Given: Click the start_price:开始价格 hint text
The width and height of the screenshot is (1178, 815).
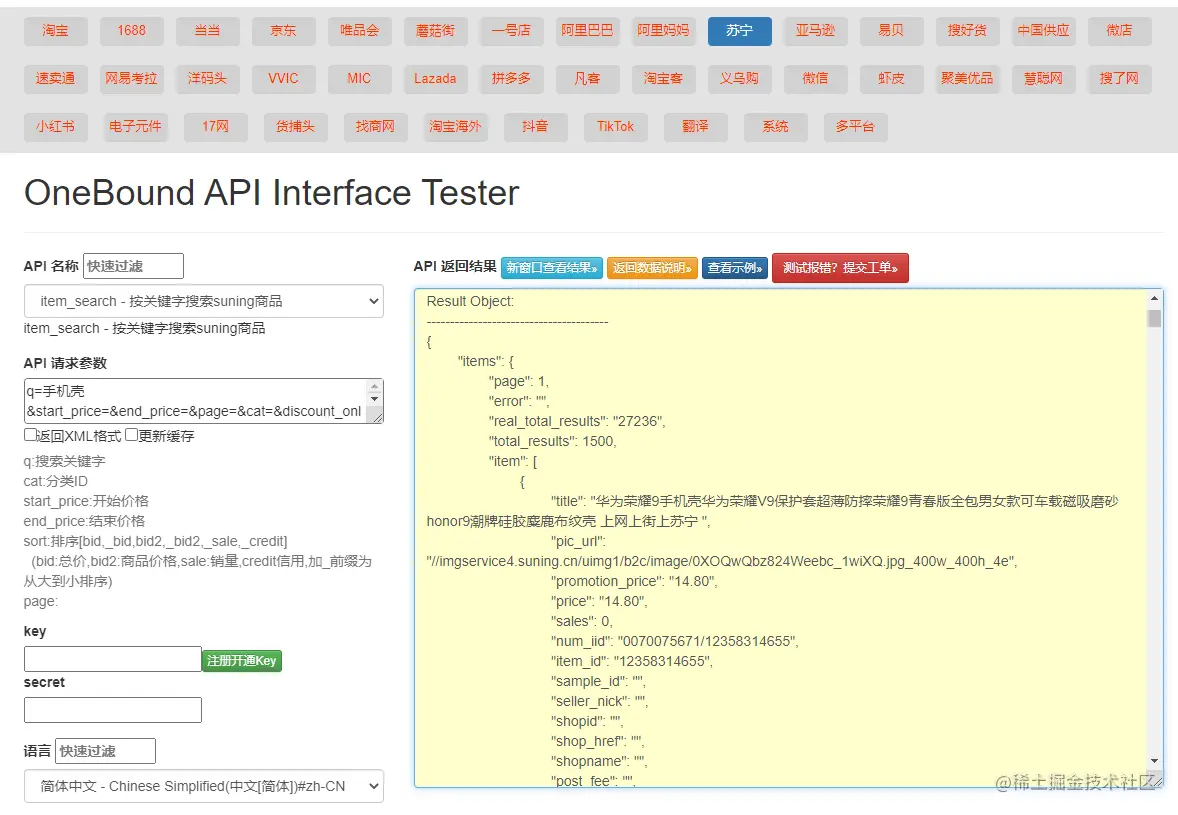Looking at the screenshot, I should (x=86, y=501).
